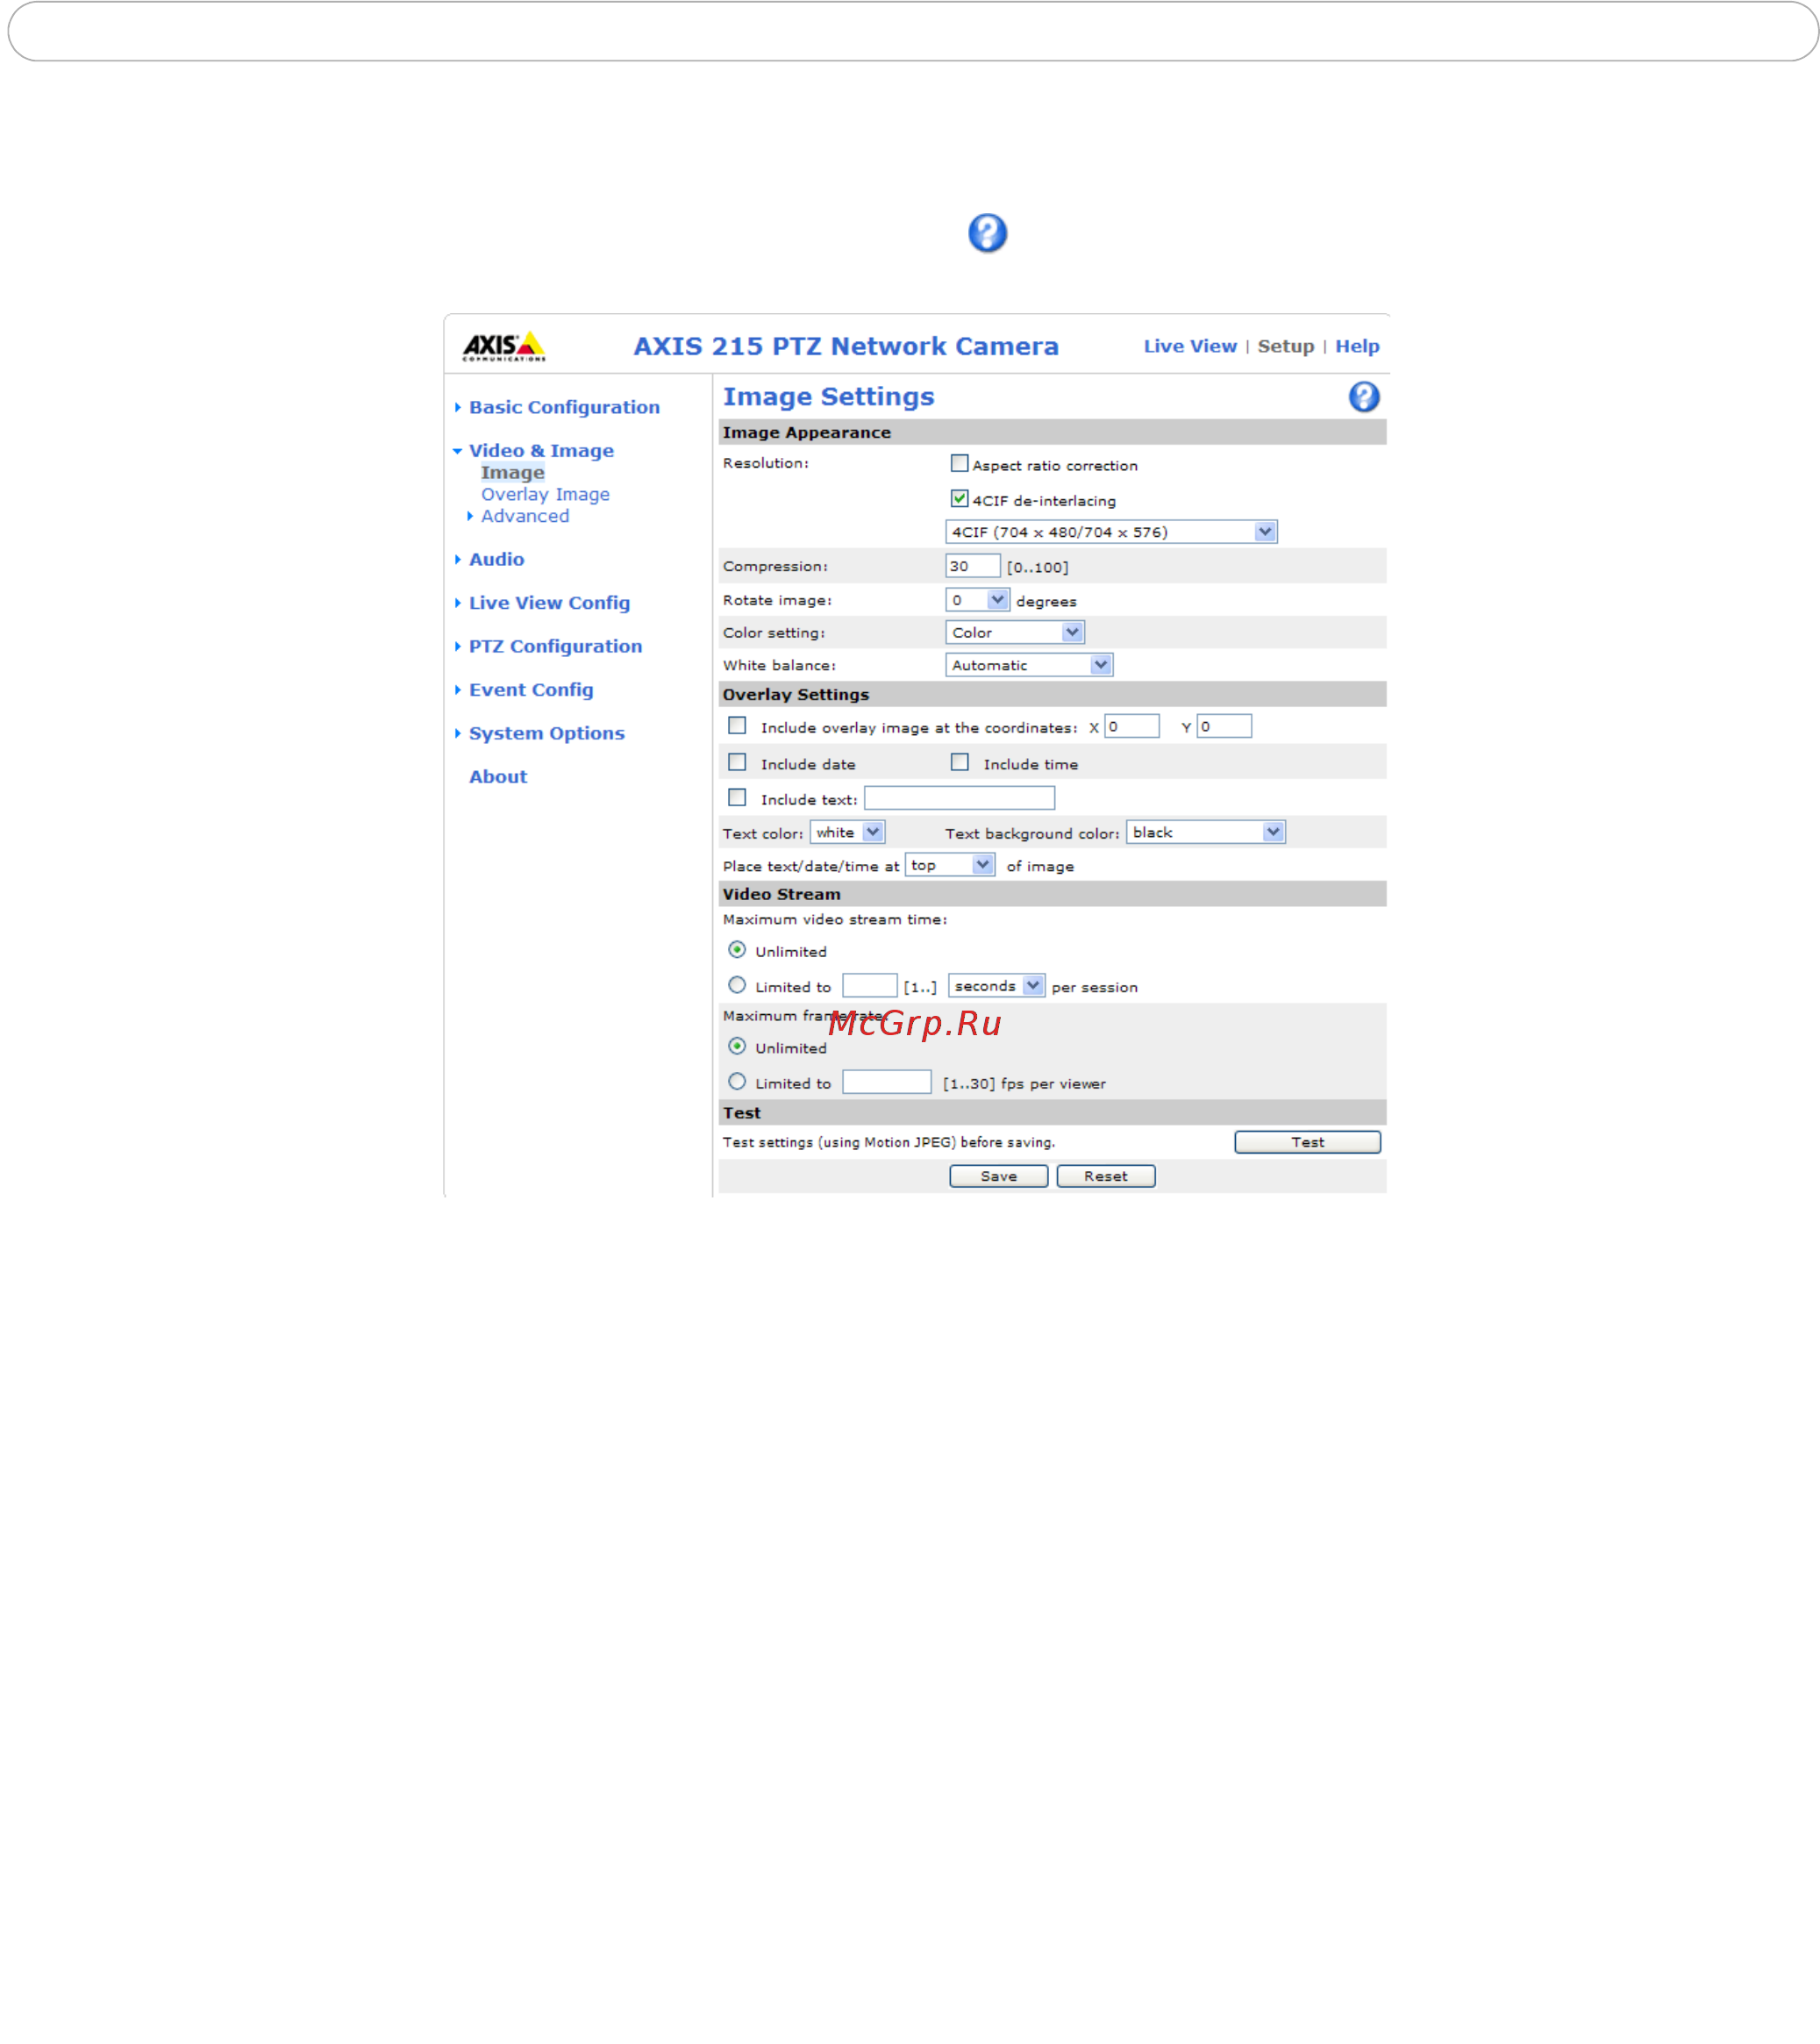This screenshot has width=1820, height=2044.
Task: Enable Aspect ratio correction checkbox
Action: [959, 463]
